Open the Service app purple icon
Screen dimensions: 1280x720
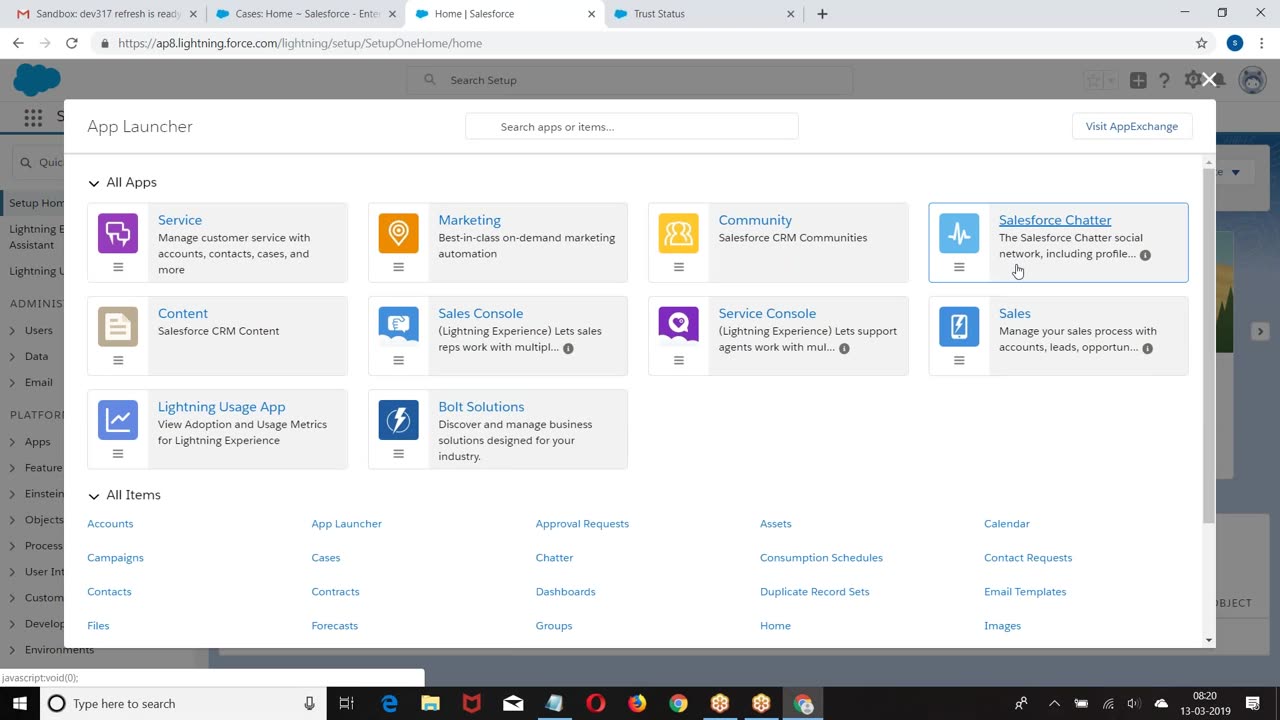(x=118, y=234)
